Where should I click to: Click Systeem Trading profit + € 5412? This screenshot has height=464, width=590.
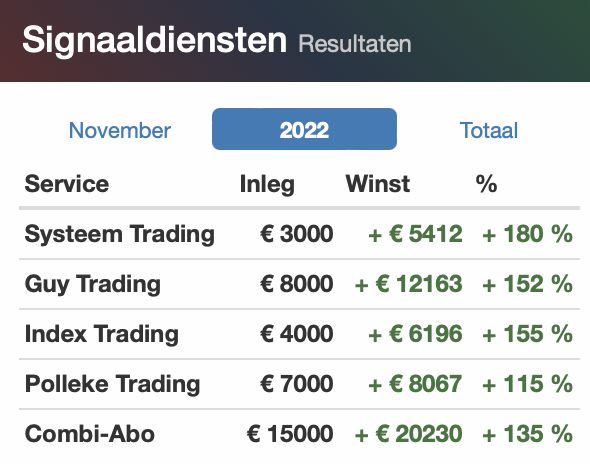[415, 234]
